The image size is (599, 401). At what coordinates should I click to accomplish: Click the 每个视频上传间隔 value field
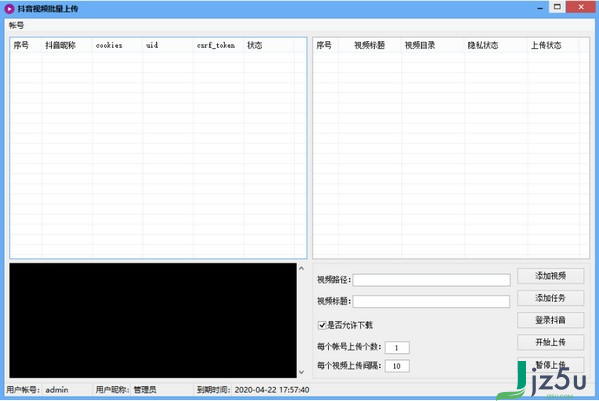pyautogui.click(x=397, y=366)
